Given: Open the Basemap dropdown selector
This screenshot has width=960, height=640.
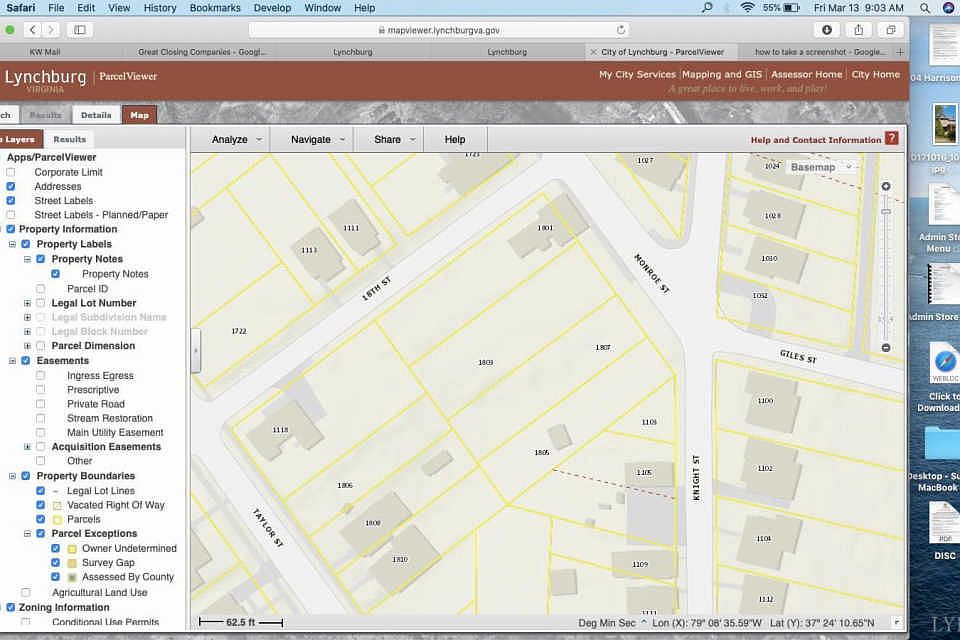Looking at the screenshot, I should tap(821, 167).
